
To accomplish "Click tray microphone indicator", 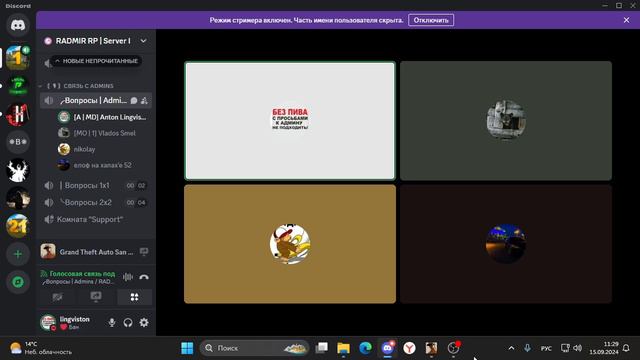I will 527,348.
